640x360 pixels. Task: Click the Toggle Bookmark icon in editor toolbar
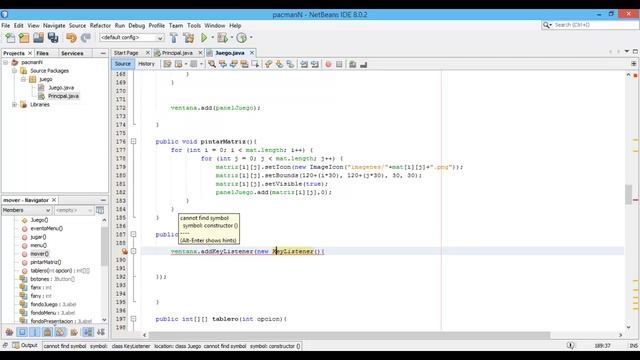(290, 64)
